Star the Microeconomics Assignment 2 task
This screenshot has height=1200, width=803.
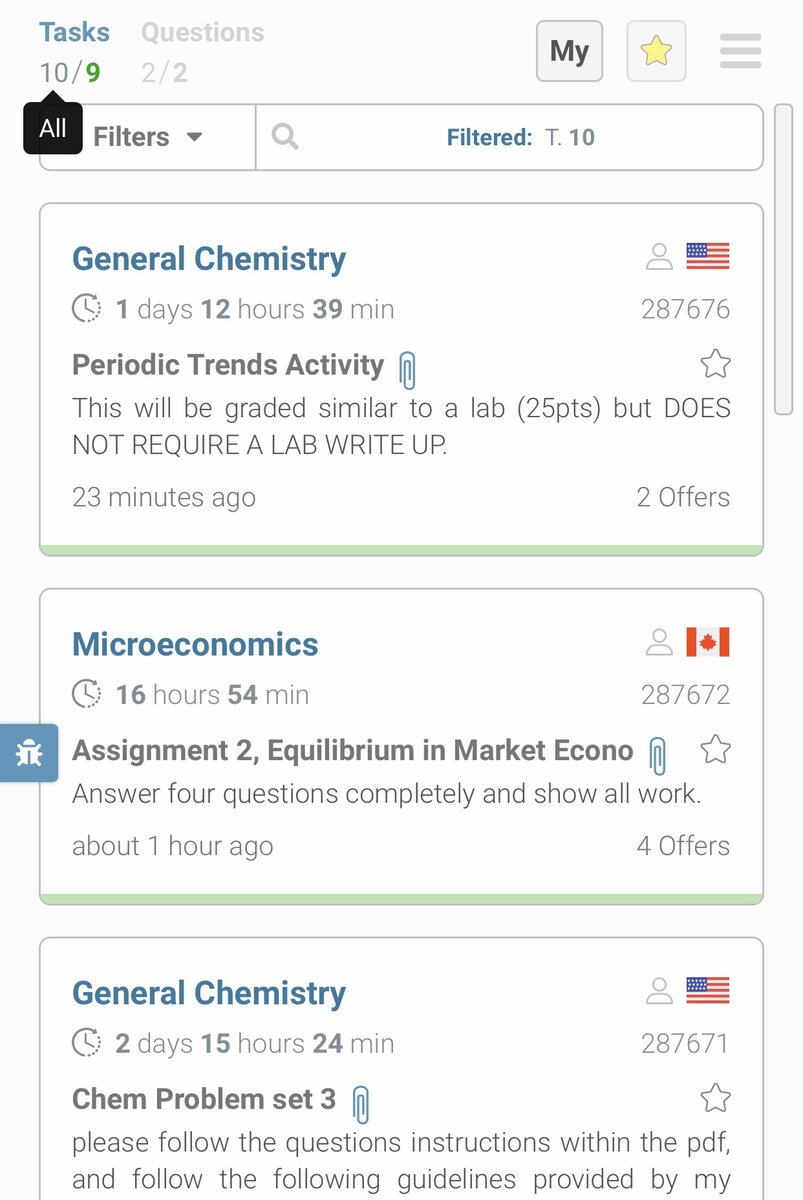point(715,748)
